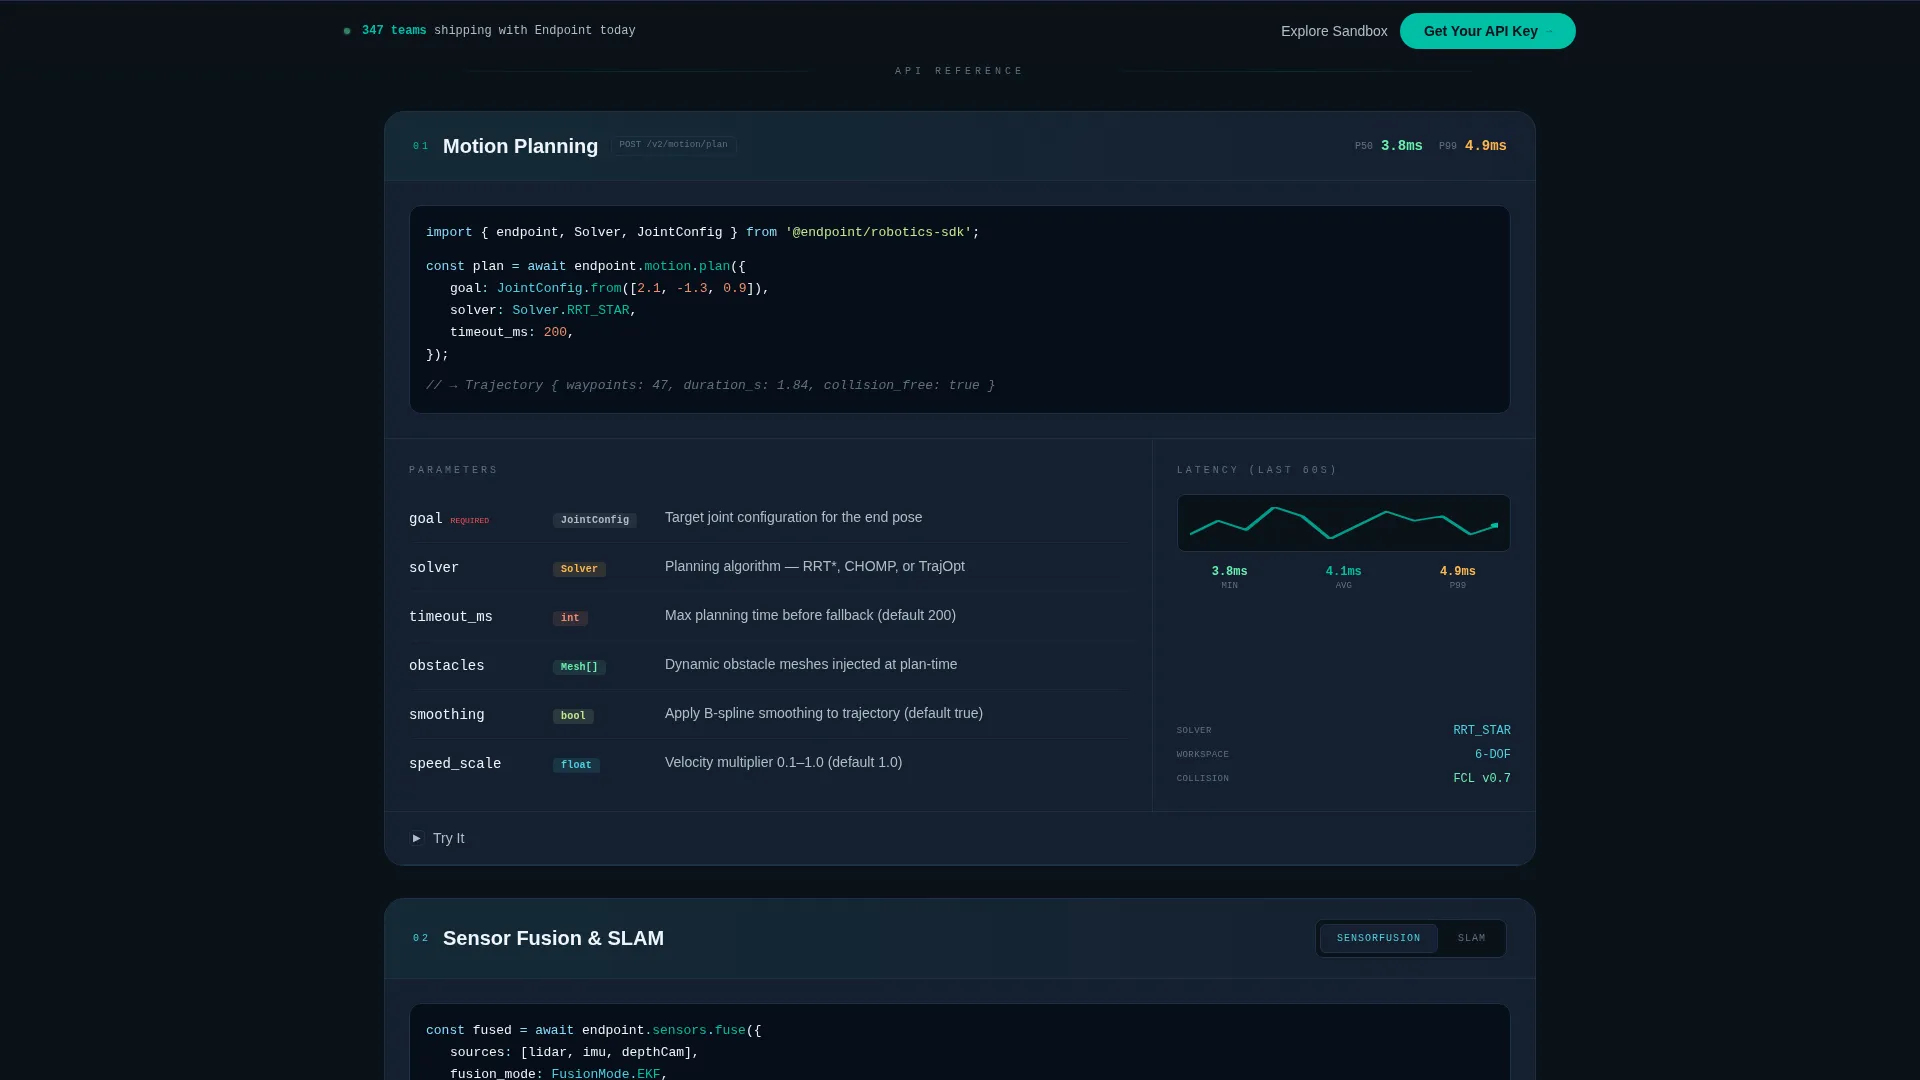Viewport: 1920px width, 1080px height.
Task: Click the 6-DOF workspace value
Action: click(1493, 755)
